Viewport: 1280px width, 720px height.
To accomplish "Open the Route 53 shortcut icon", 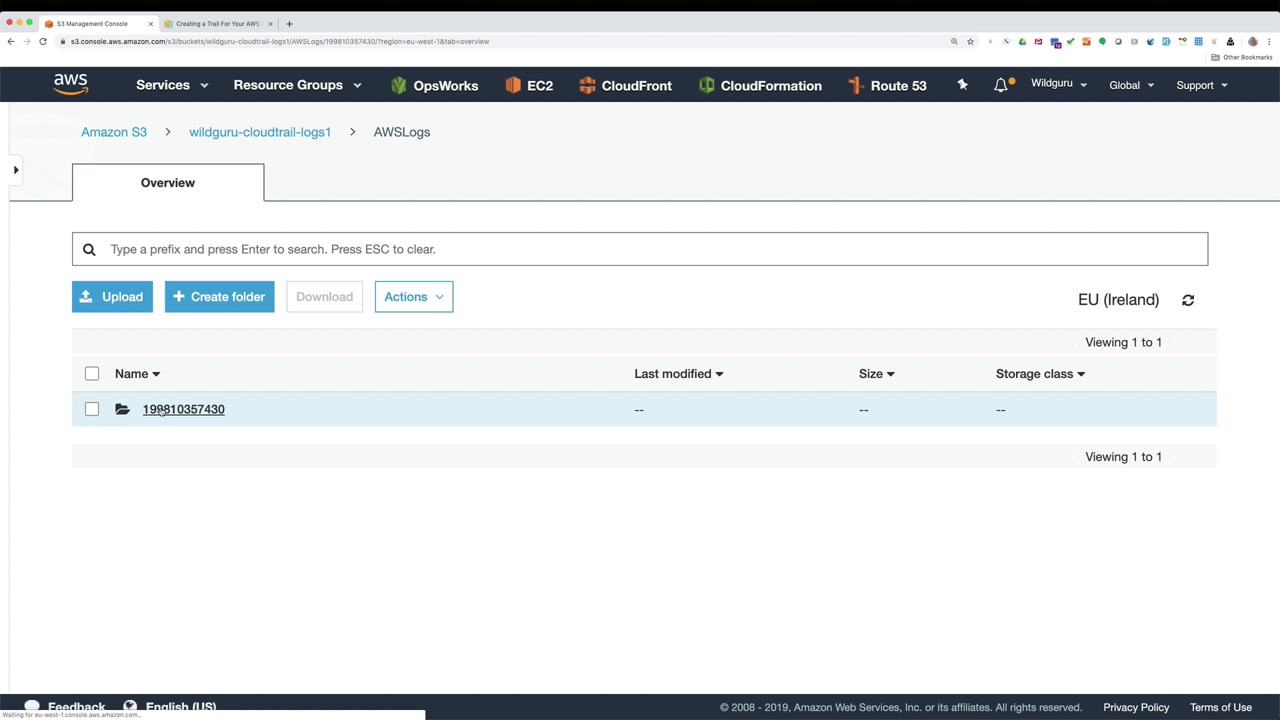I will [x=856, y=85].
